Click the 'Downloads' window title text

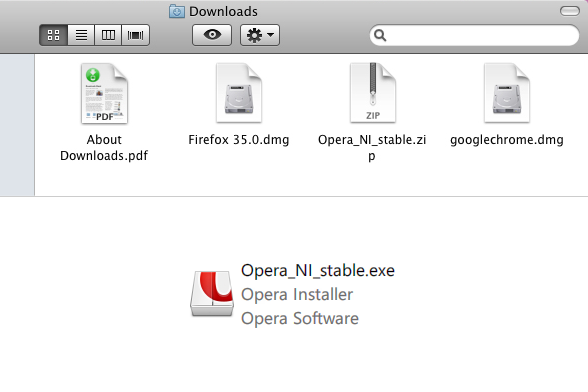click(223, 11)
